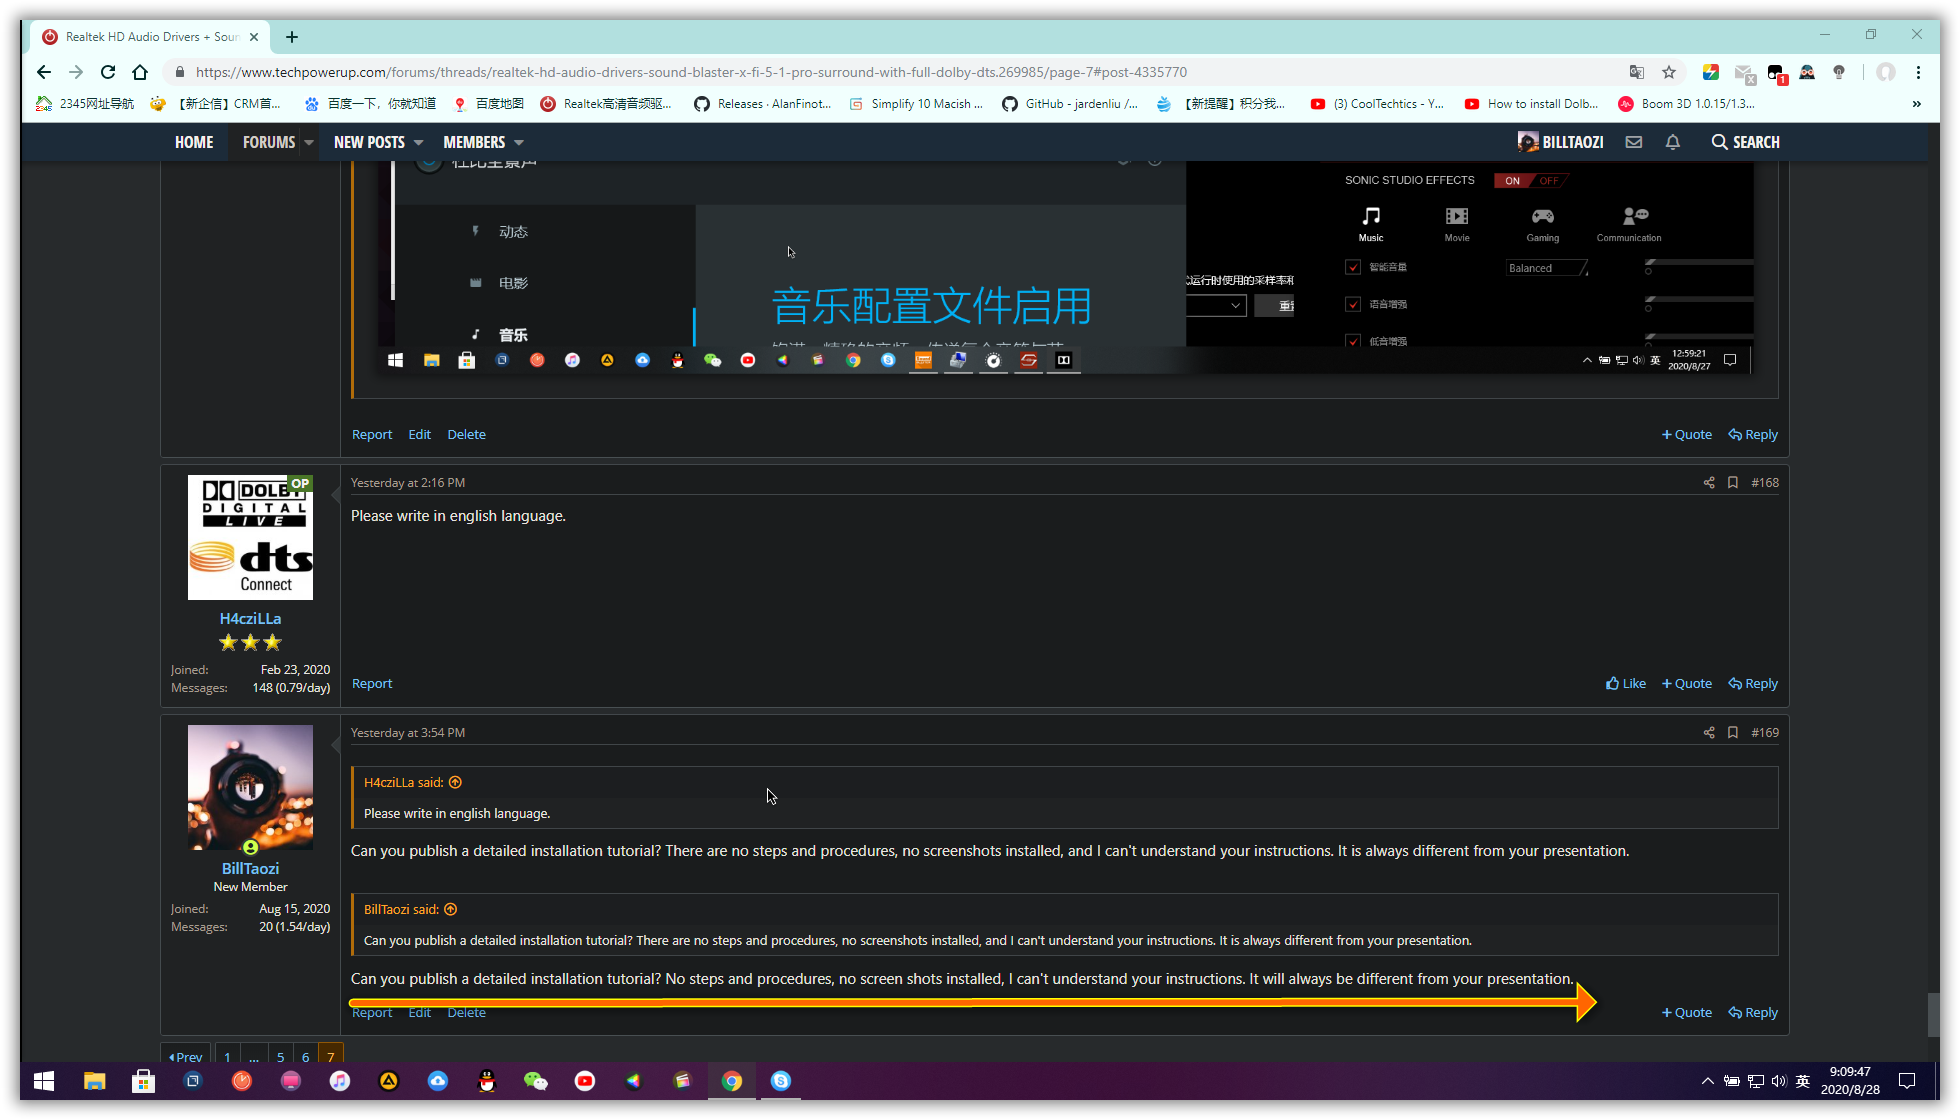
Task: Bookmark post #169
Action: pyautogui.click(x=1733, y=733)
